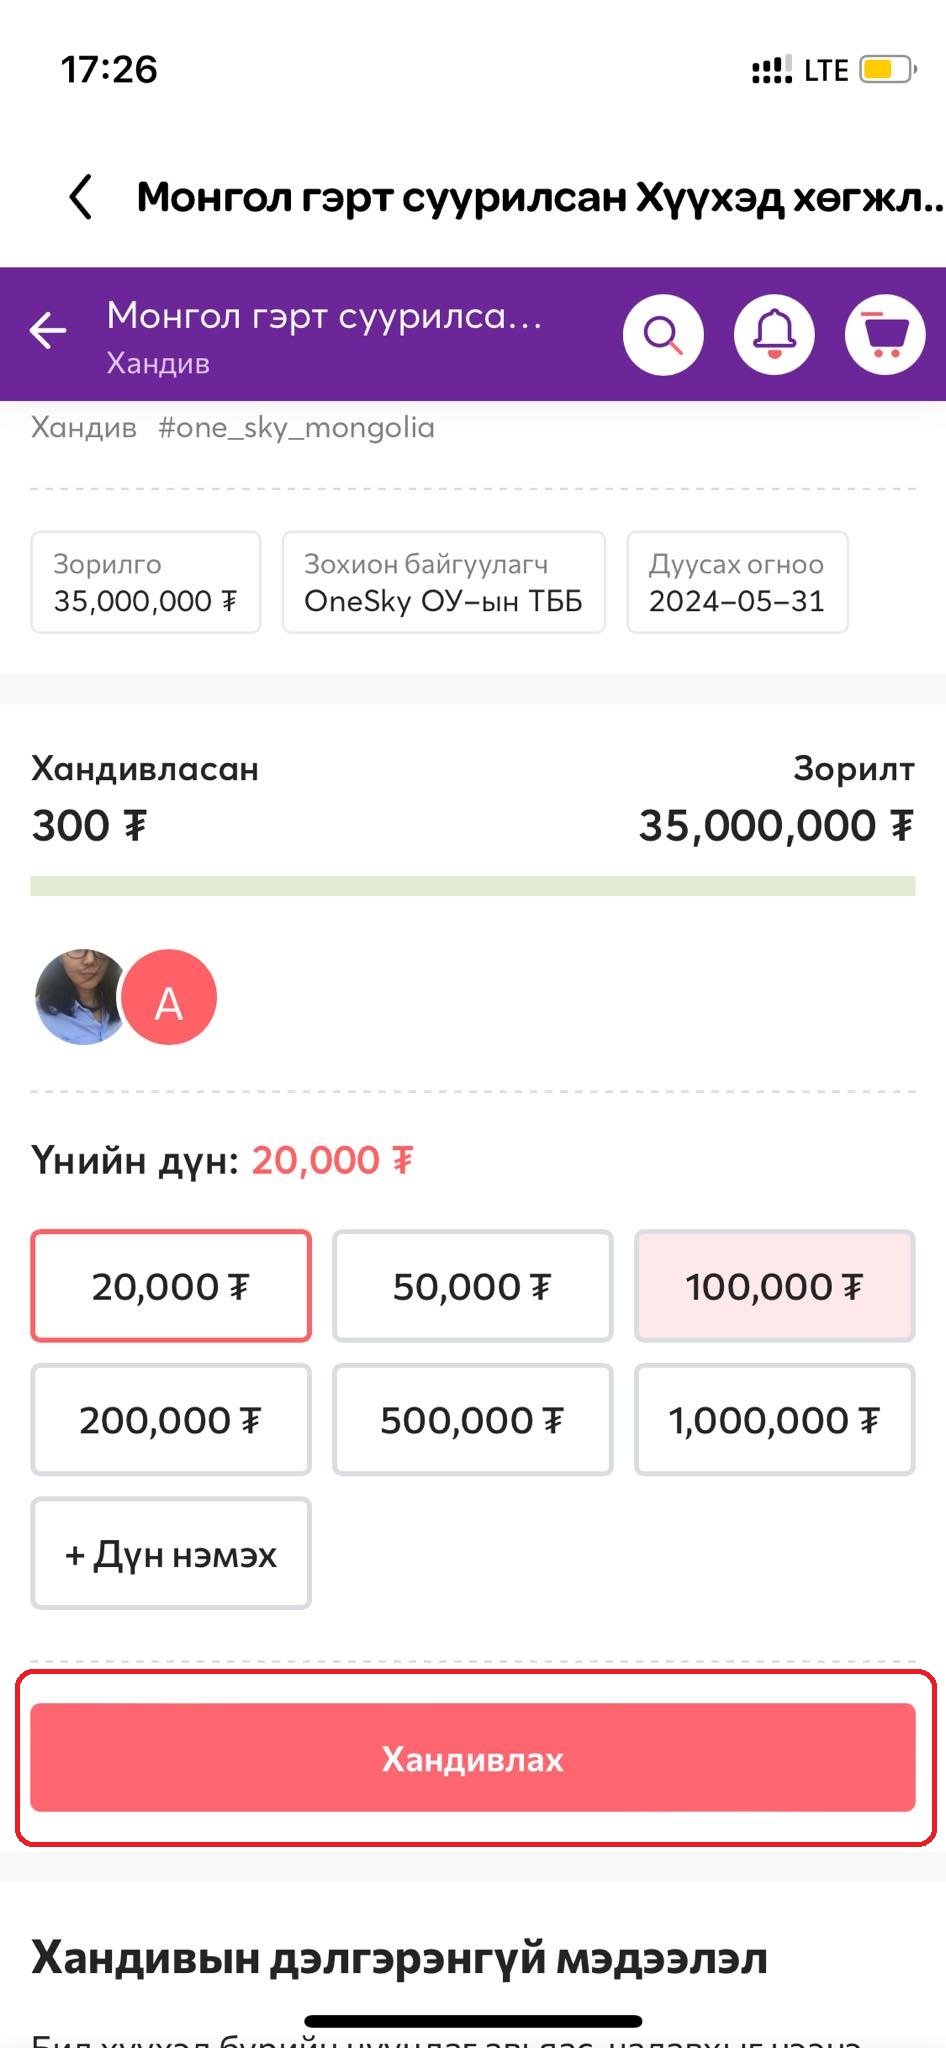
Task: Pick the 1,000,000 ₮ donation amount
Action: (x=774, y=1420)
